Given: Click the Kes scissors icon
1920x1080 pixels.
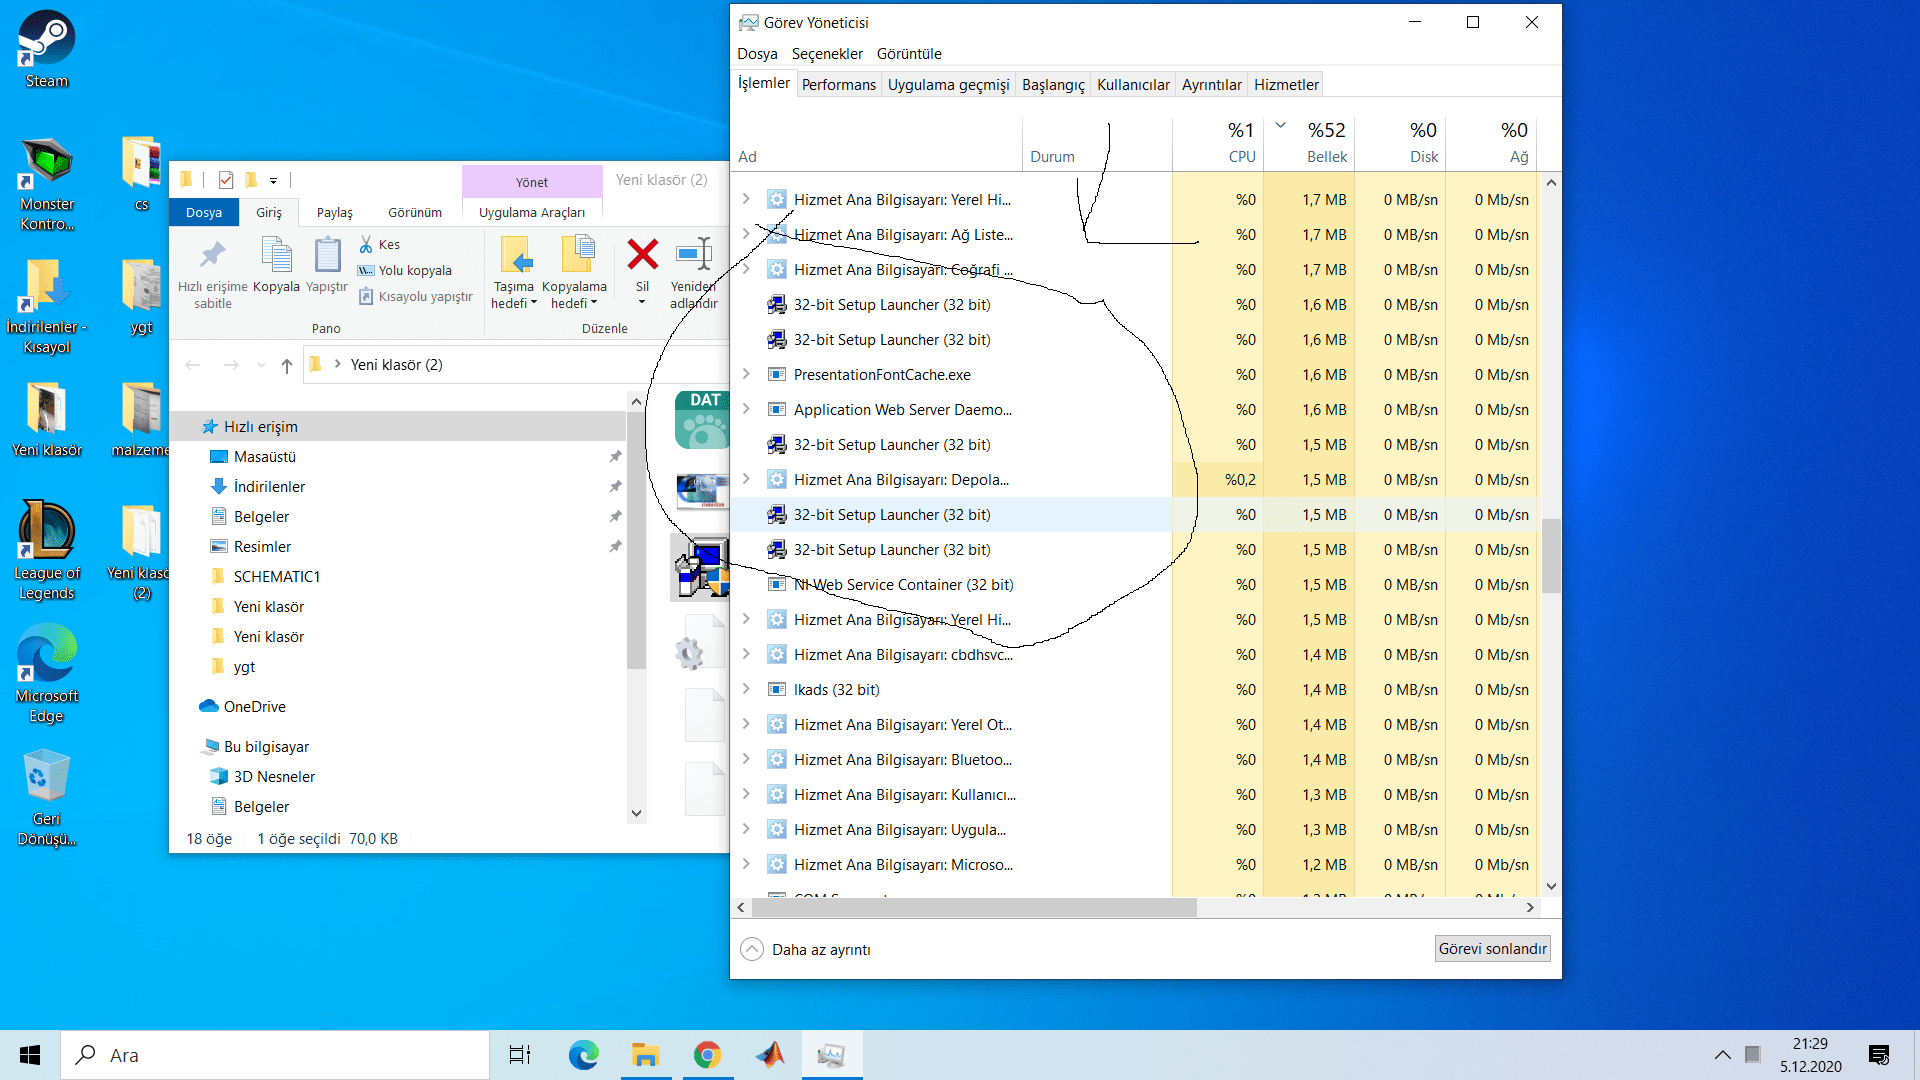Looking at the screenshot, I should pos(366,244).
